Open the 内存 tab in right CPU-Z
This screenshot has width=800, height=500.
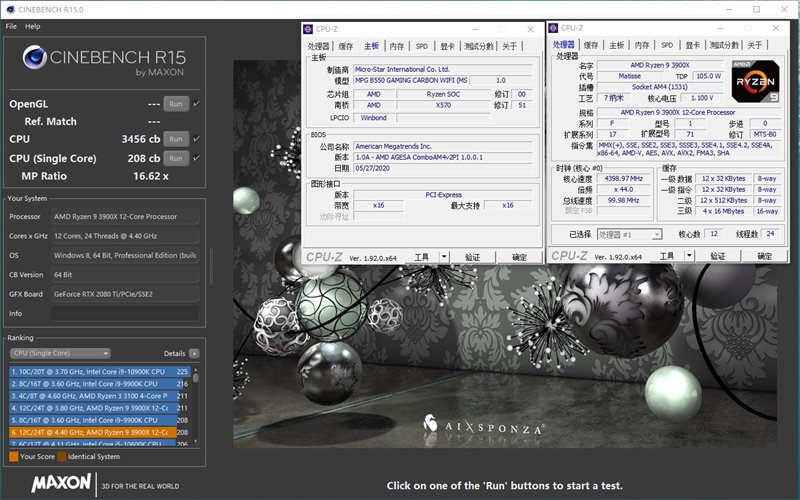point(642,45)
